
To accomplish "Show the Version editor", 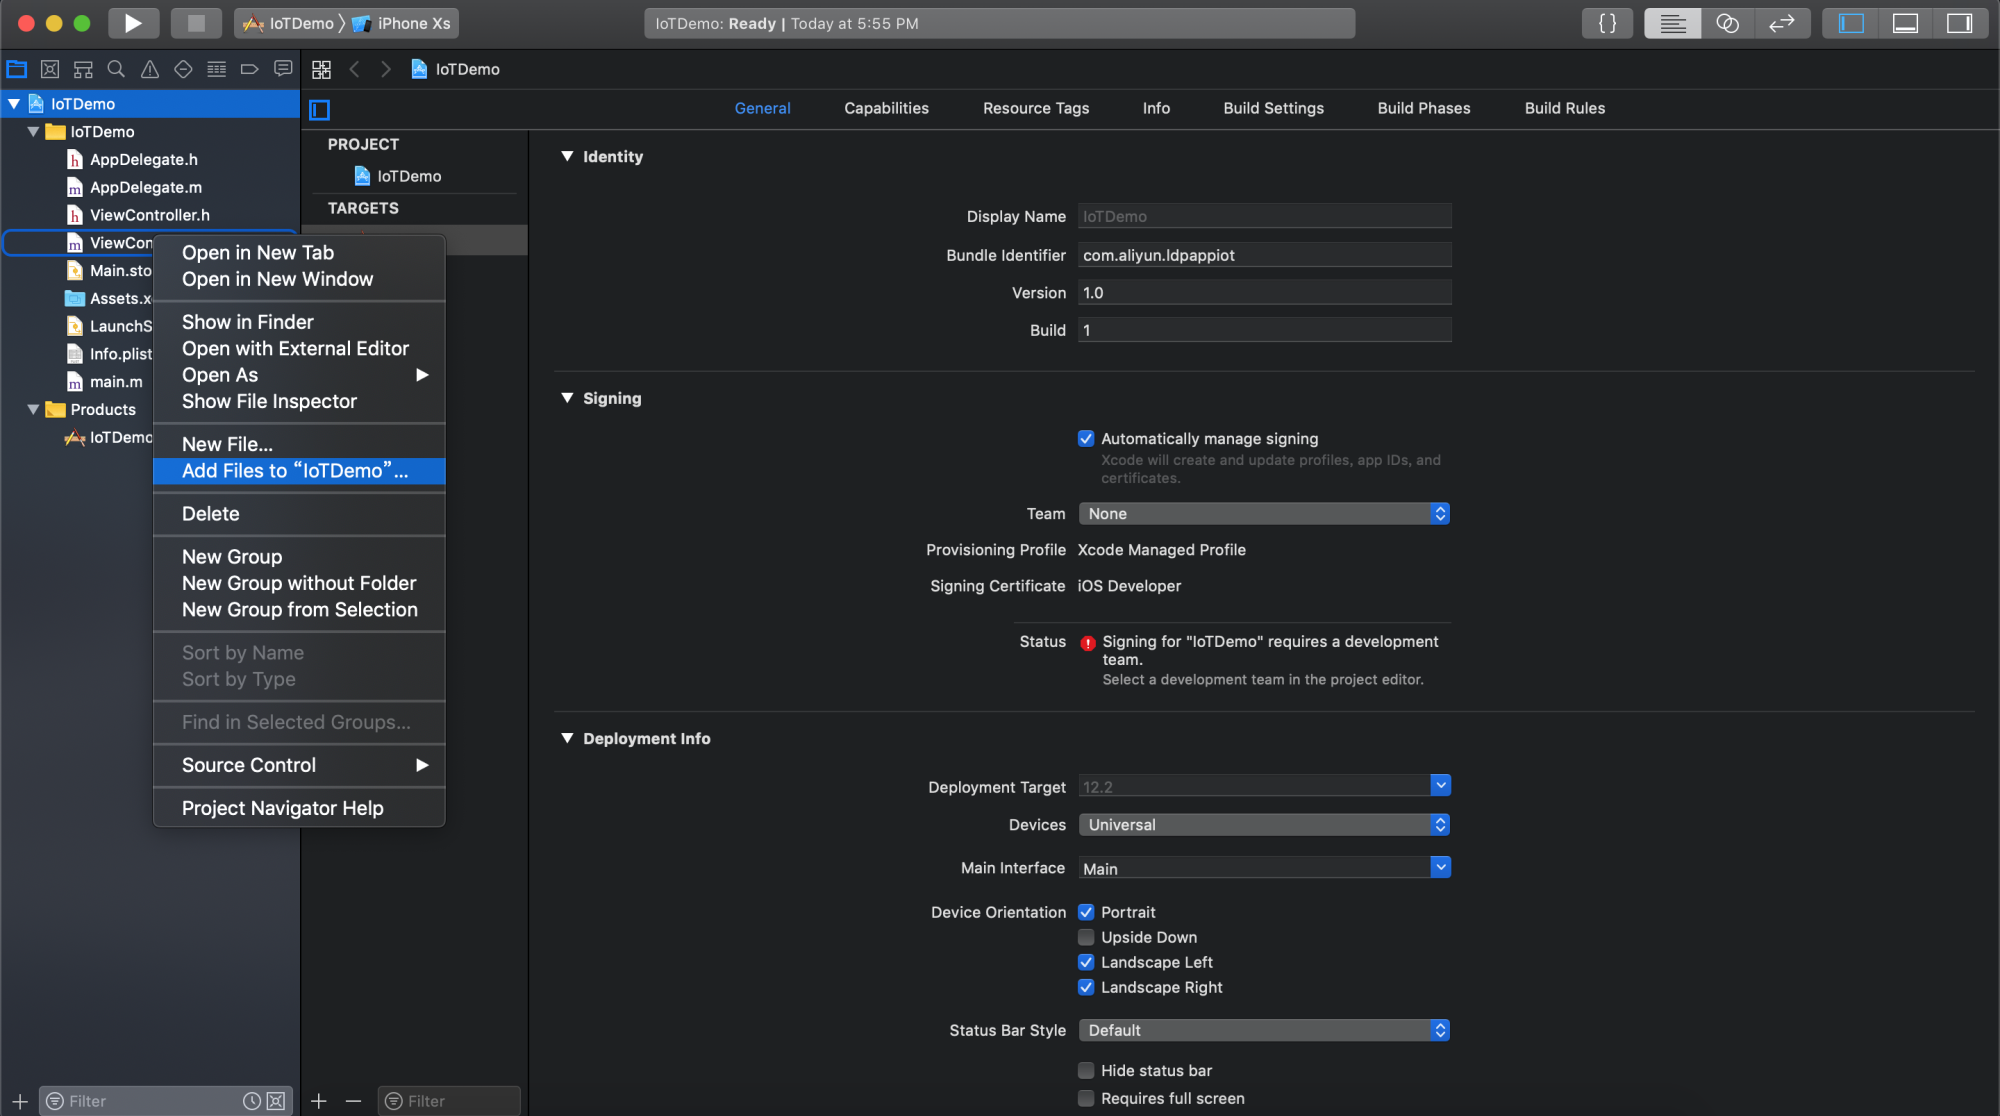I will click(x=1782, y=23).
